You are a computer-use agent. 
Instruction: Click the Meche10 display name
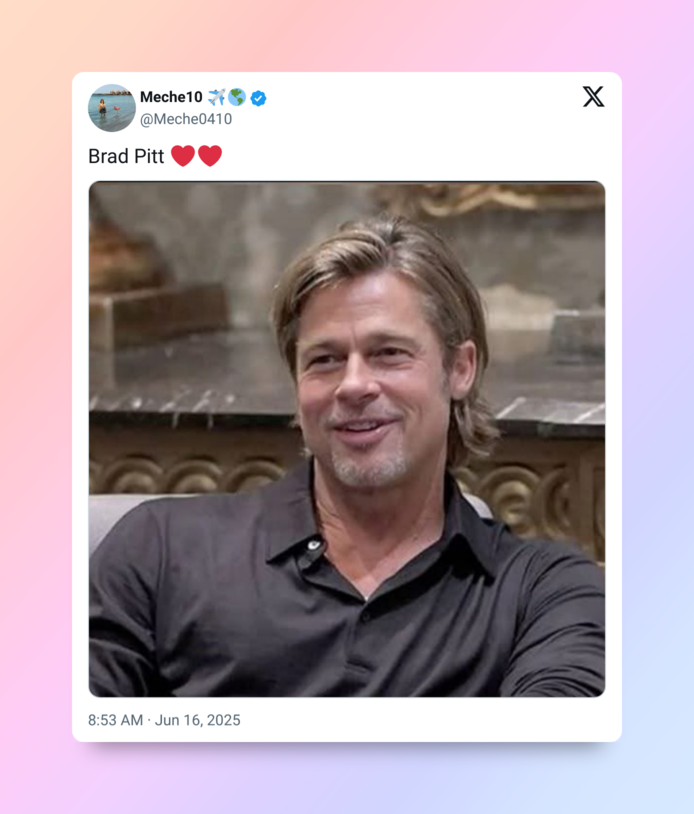171,97
